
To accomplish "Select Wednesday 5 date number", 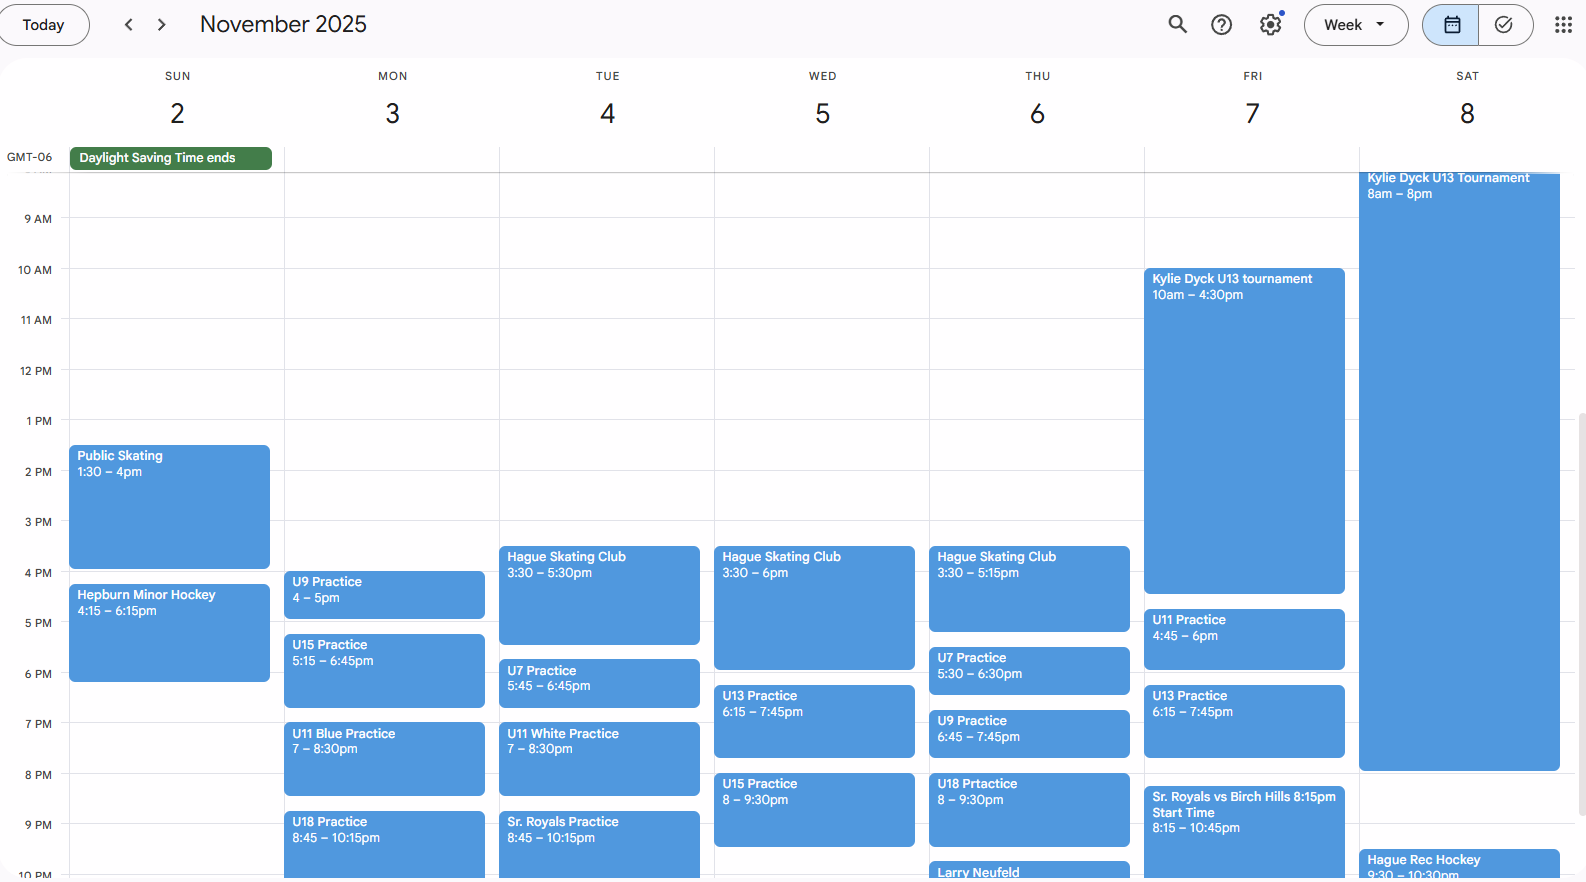I will tap(822, 113).
